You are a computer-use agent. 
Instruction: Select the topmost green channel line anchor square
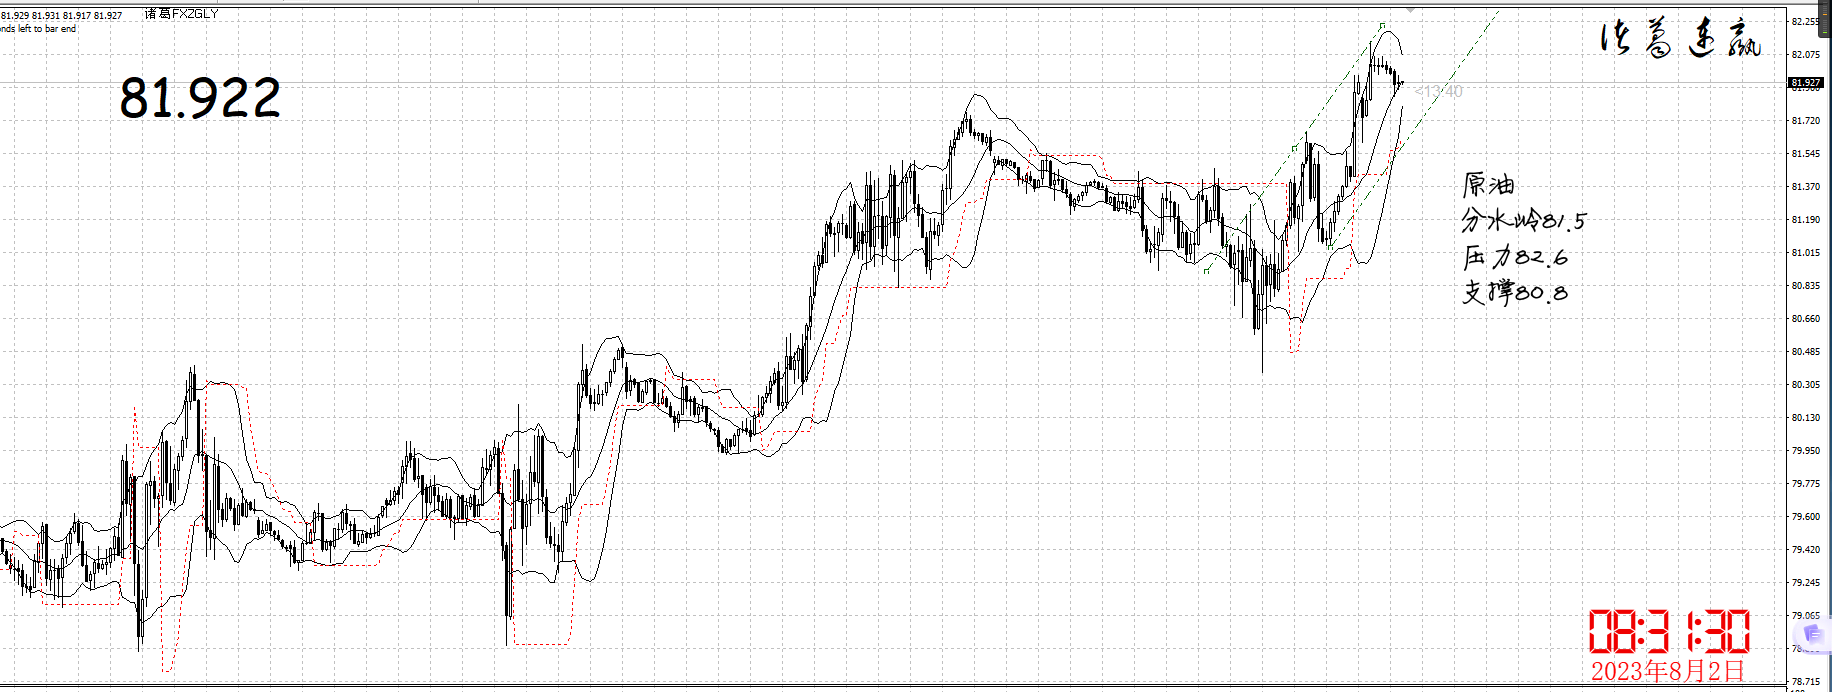tap(1382, 26)
